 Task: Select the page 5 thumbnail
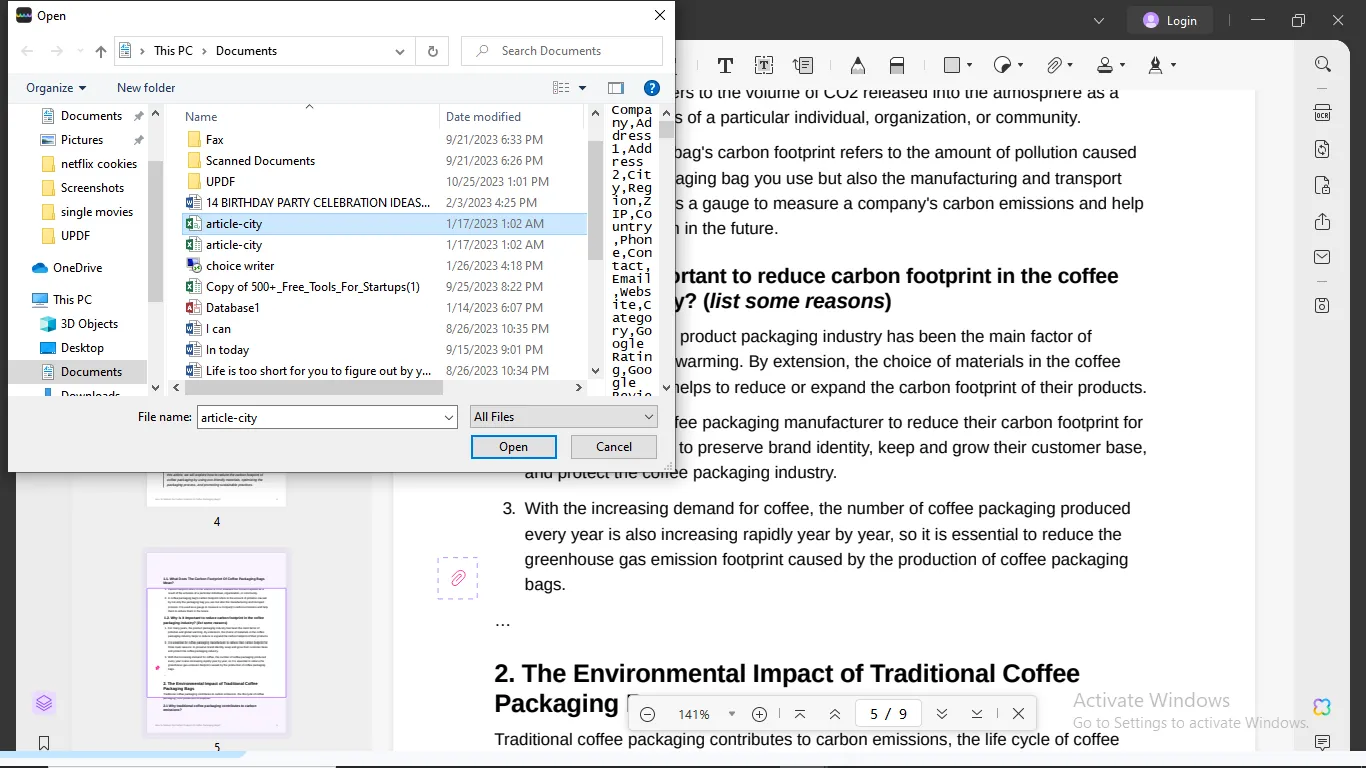[x=216, y=642]
